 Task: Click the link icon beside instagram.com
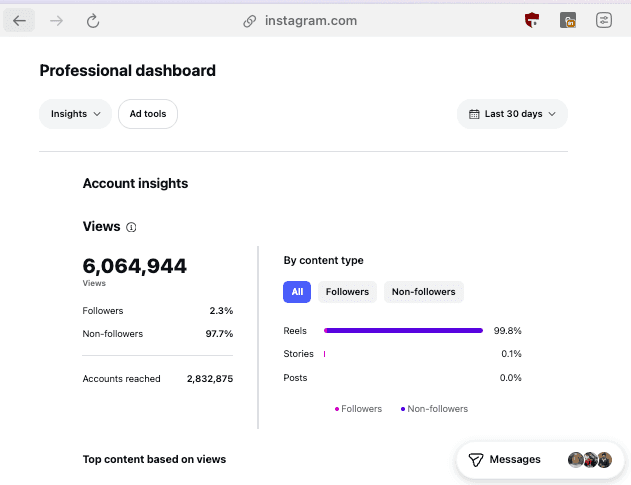pyautogui.click(x=250, y=21)
